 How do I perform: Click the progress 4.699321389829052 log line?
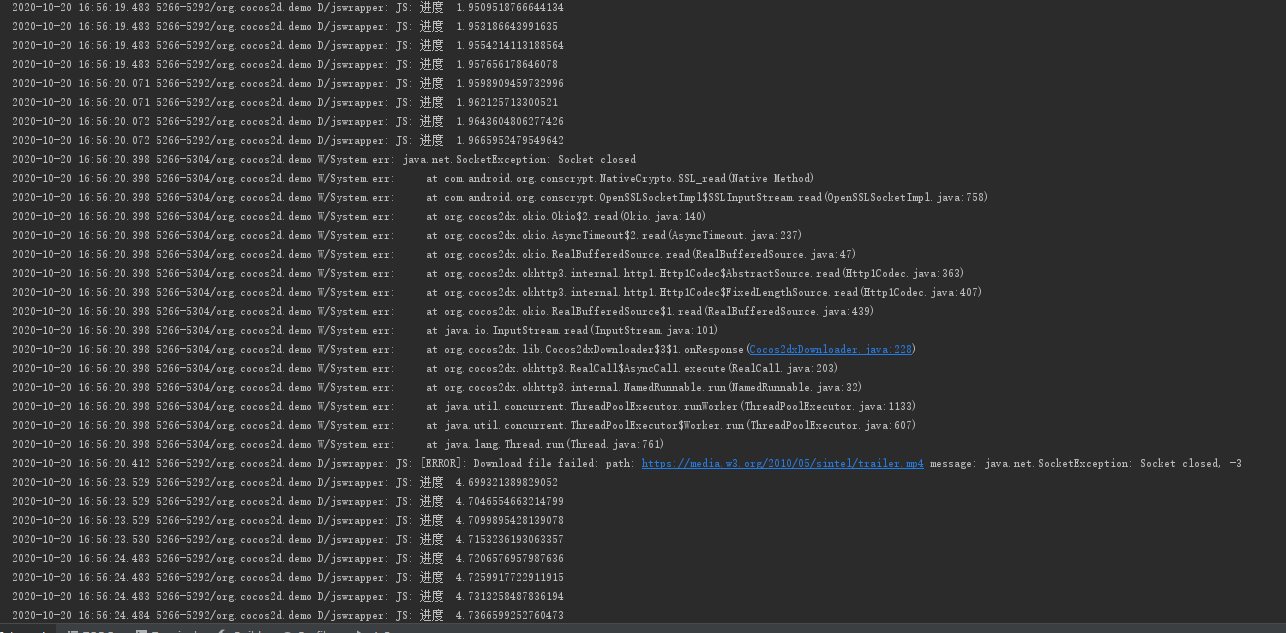coord(488,483)
